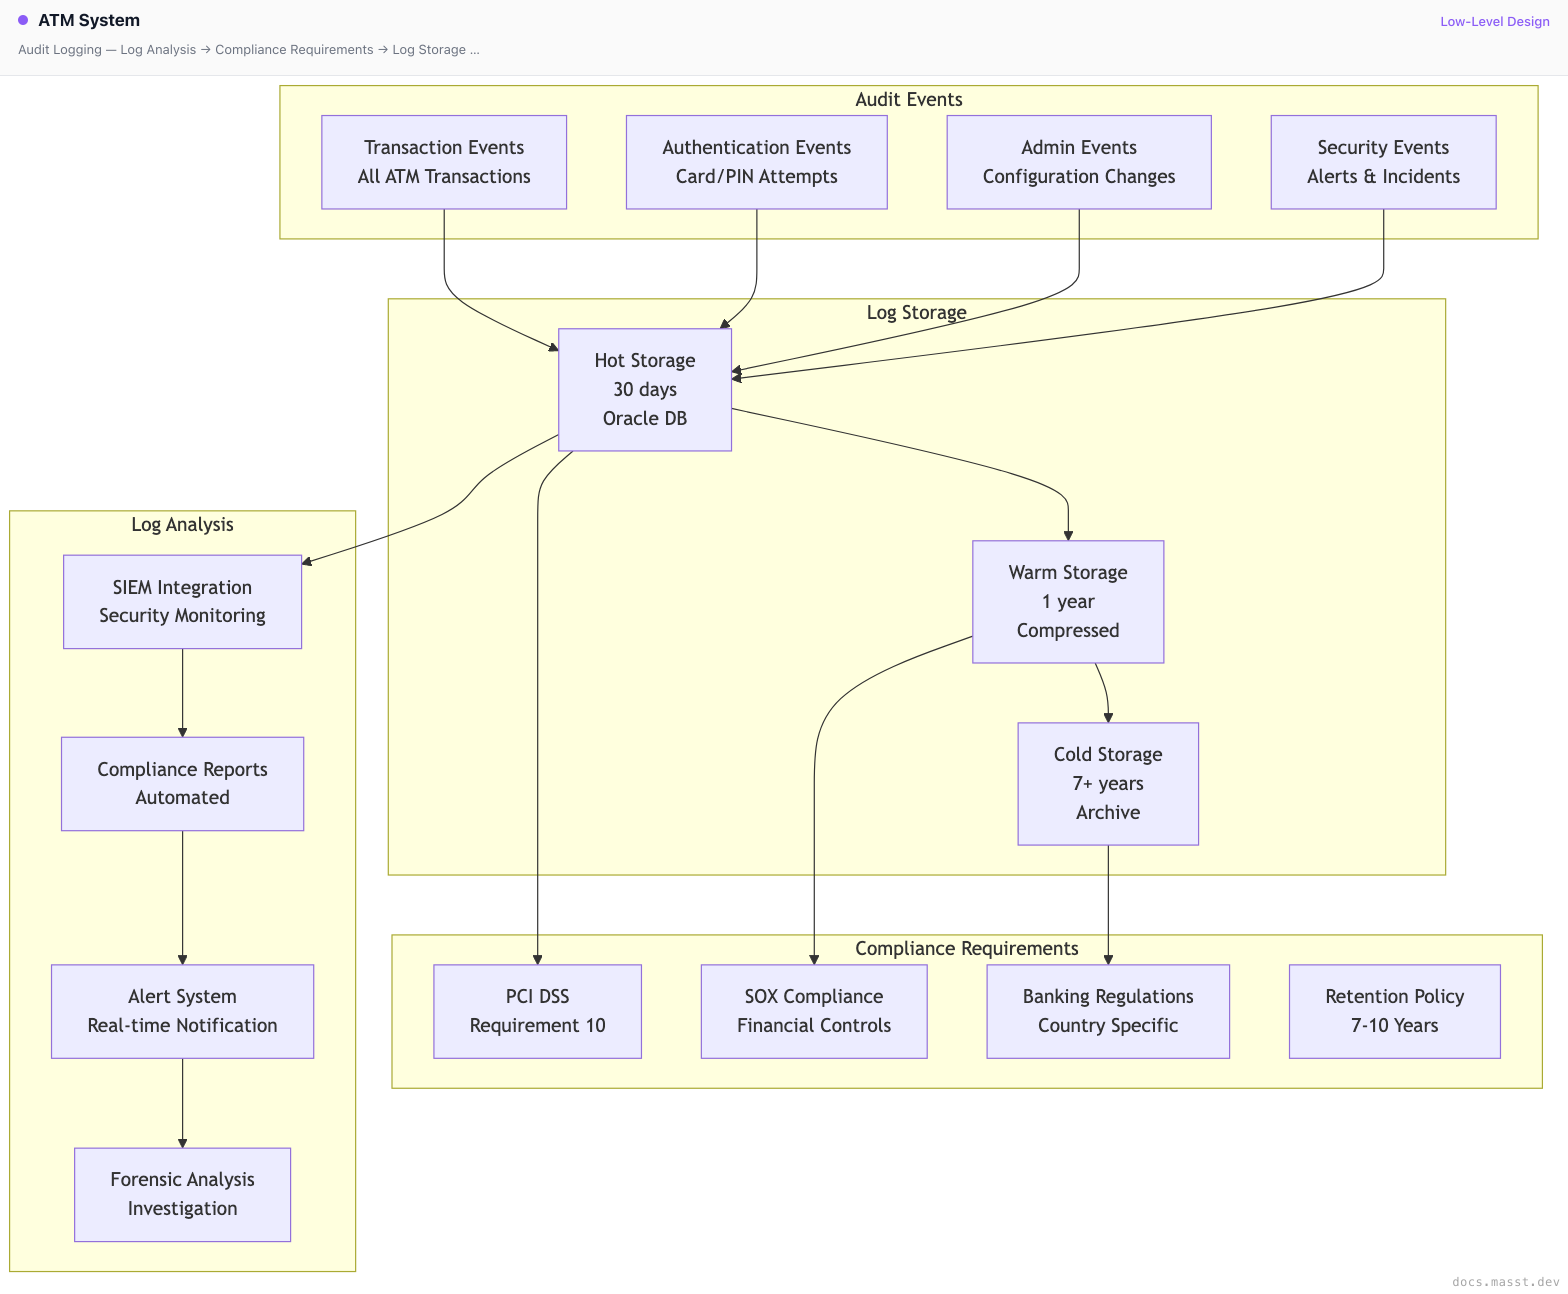
Task: Click the PCI DSS Requirement 10 box
Action: click(537, 1011)
